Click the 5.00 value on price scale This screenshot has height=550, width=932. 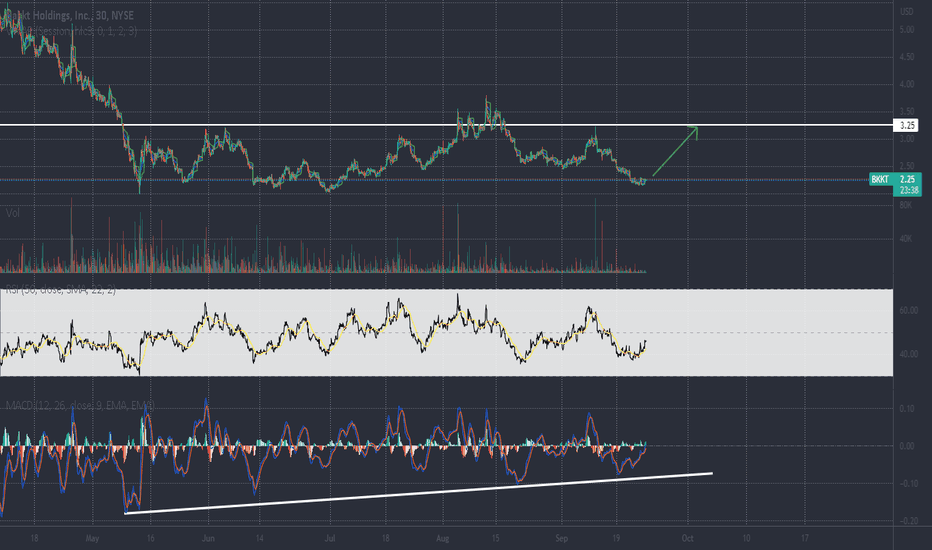point(906,30)
